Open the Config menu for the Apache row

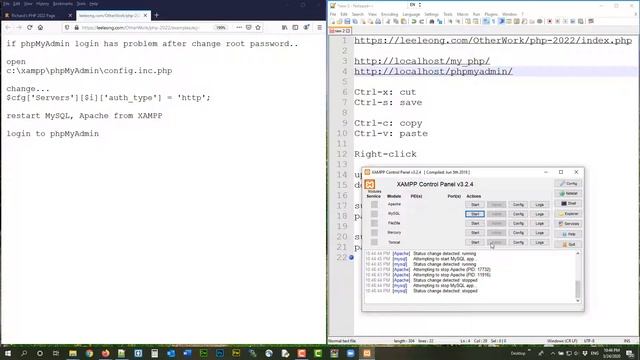518,204
